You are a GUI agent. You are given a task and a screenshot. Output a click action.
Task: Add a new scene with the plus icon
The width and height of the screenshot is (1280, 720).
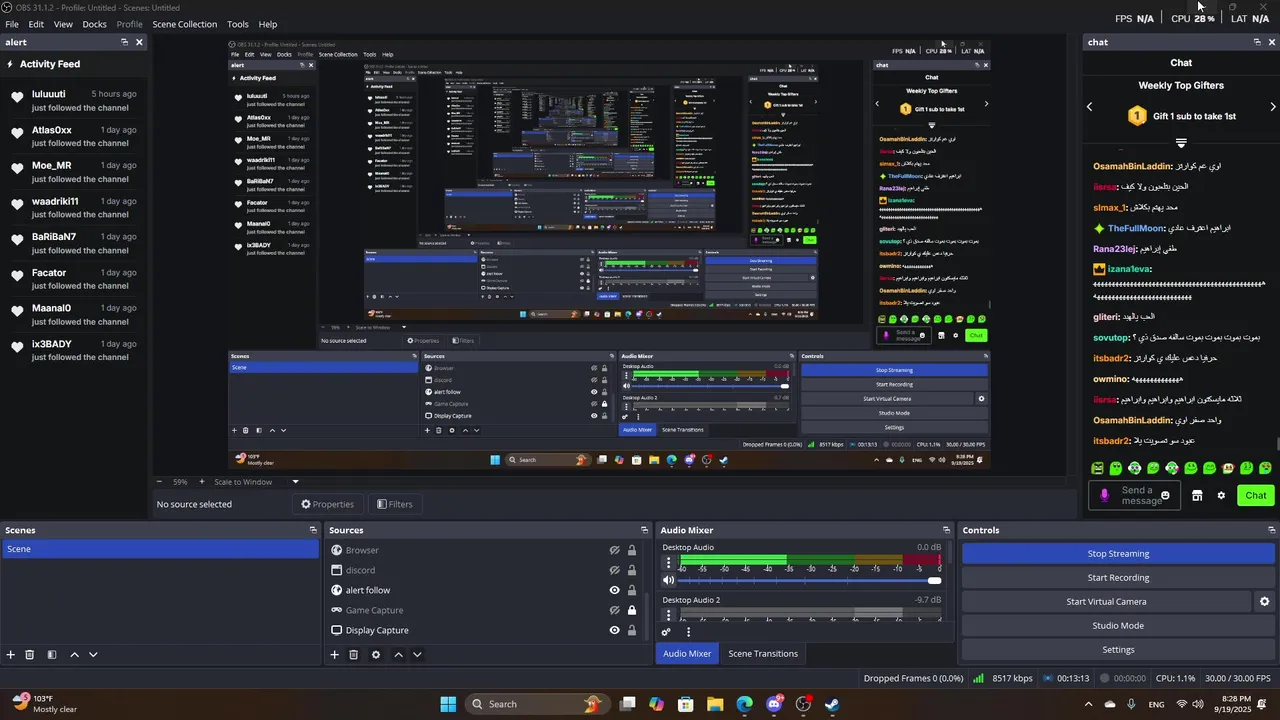pyautogui.click(x=11, y=655)
